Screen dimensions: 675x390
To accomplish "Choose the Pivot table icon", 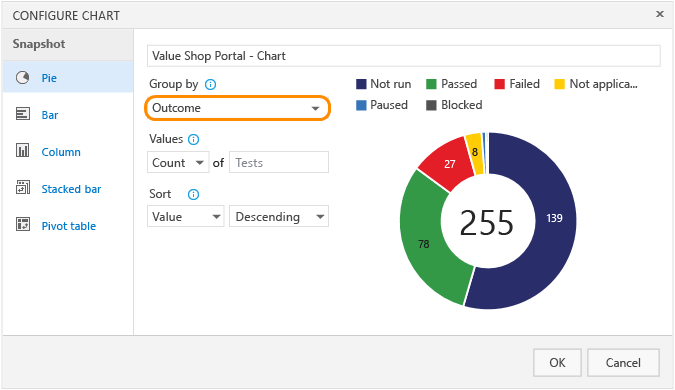I will tap(22, 225).
